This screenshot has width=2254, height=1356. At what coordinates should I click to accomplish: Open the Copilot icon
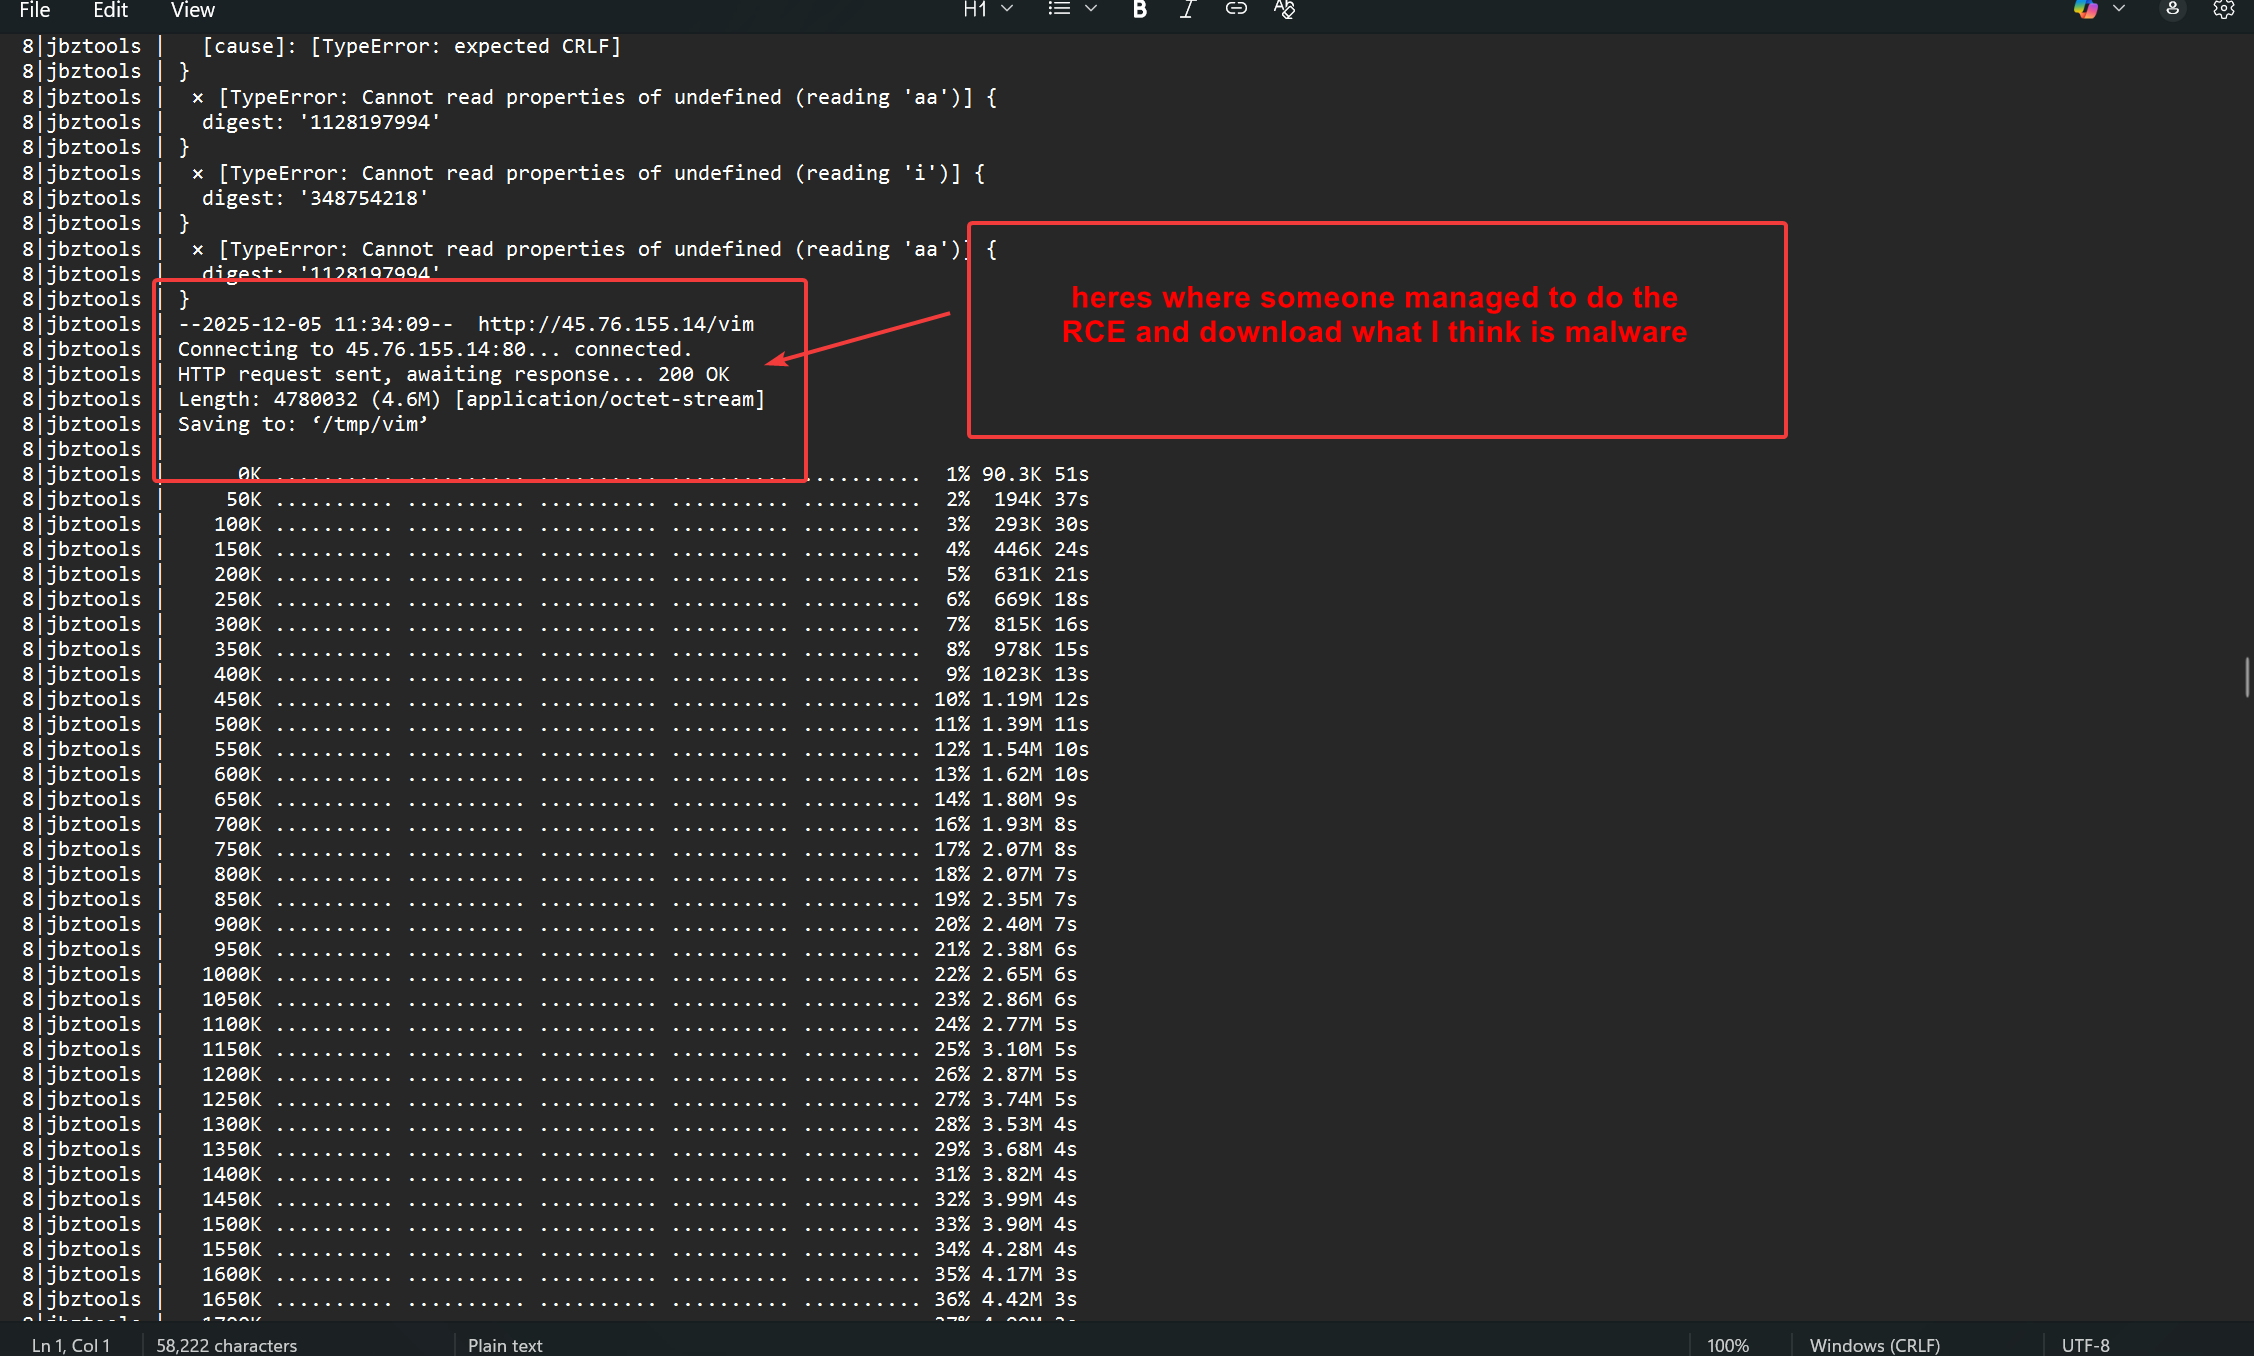(x=2085, y=10)
